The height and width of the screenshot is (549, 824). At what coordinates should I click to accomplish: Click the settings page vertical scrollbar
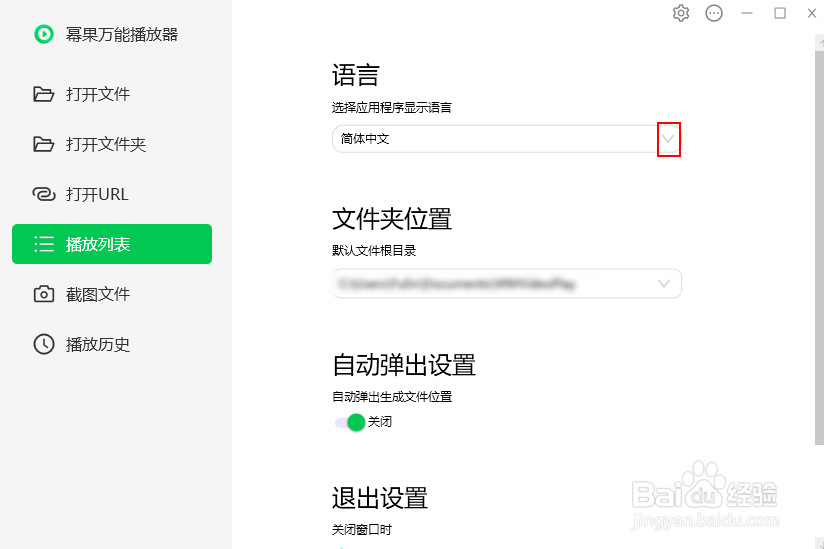[819, 240]
